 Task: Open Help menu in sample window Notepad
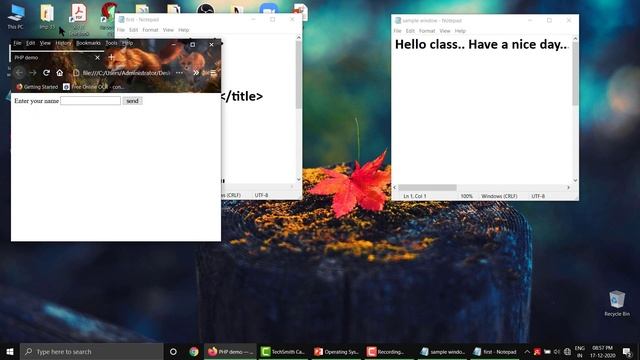pyautogui.click(x=460, y=31)
